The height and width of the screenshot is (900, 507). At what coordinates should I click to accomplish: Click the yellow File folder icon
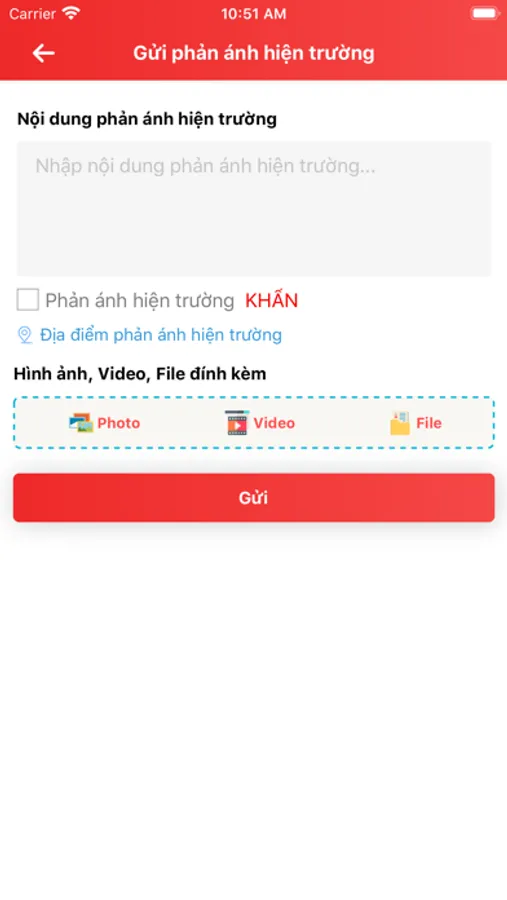[400, 423]
